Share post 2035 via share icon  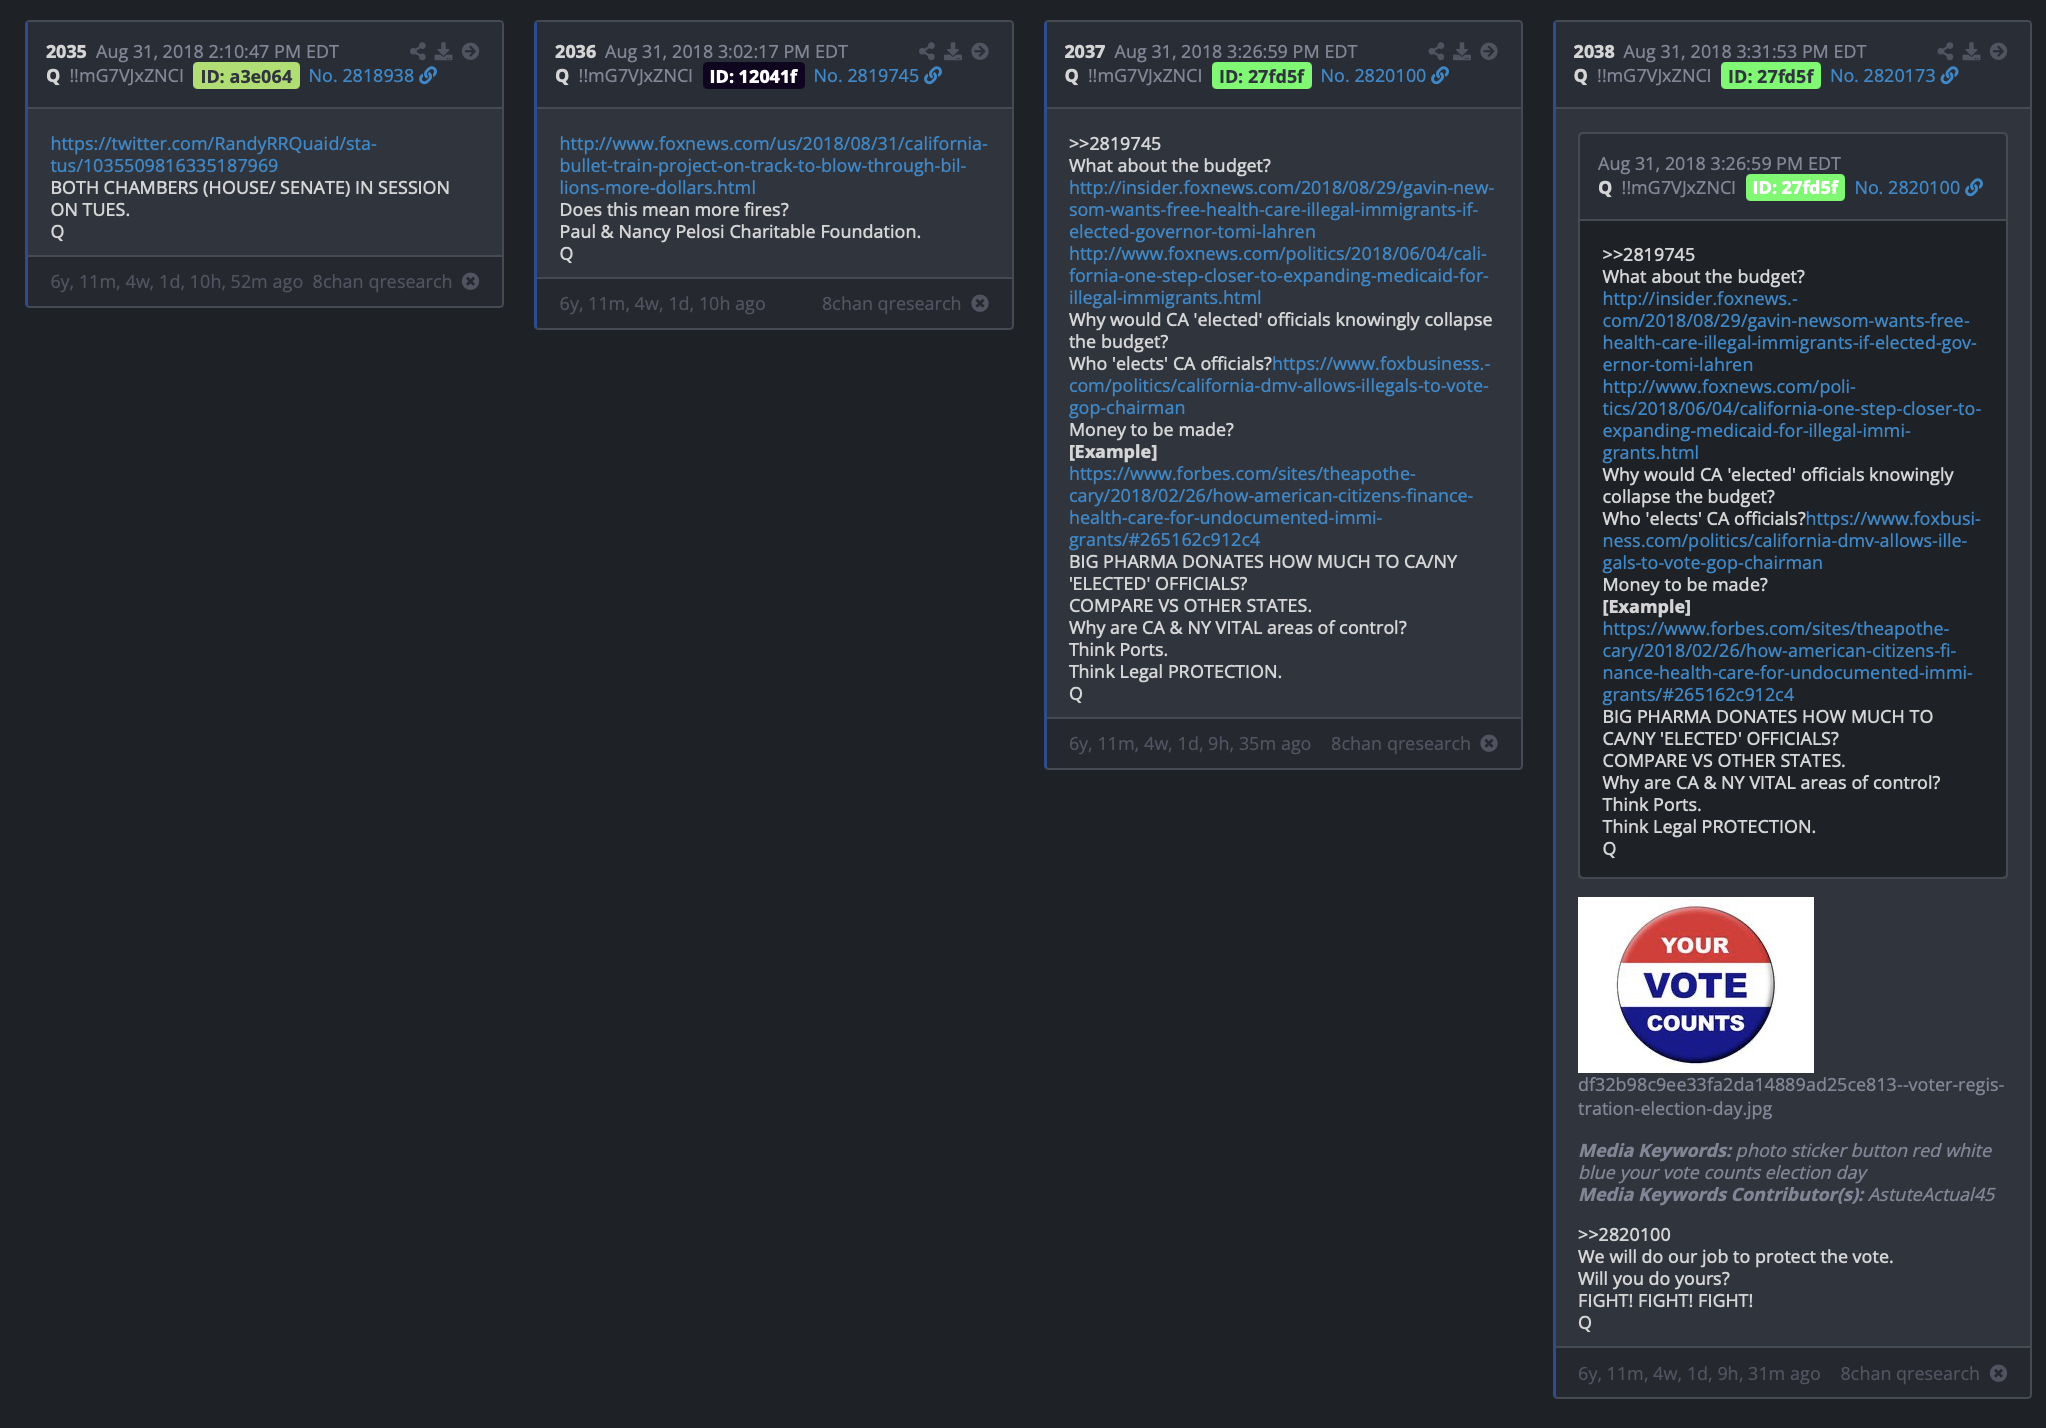418,51
